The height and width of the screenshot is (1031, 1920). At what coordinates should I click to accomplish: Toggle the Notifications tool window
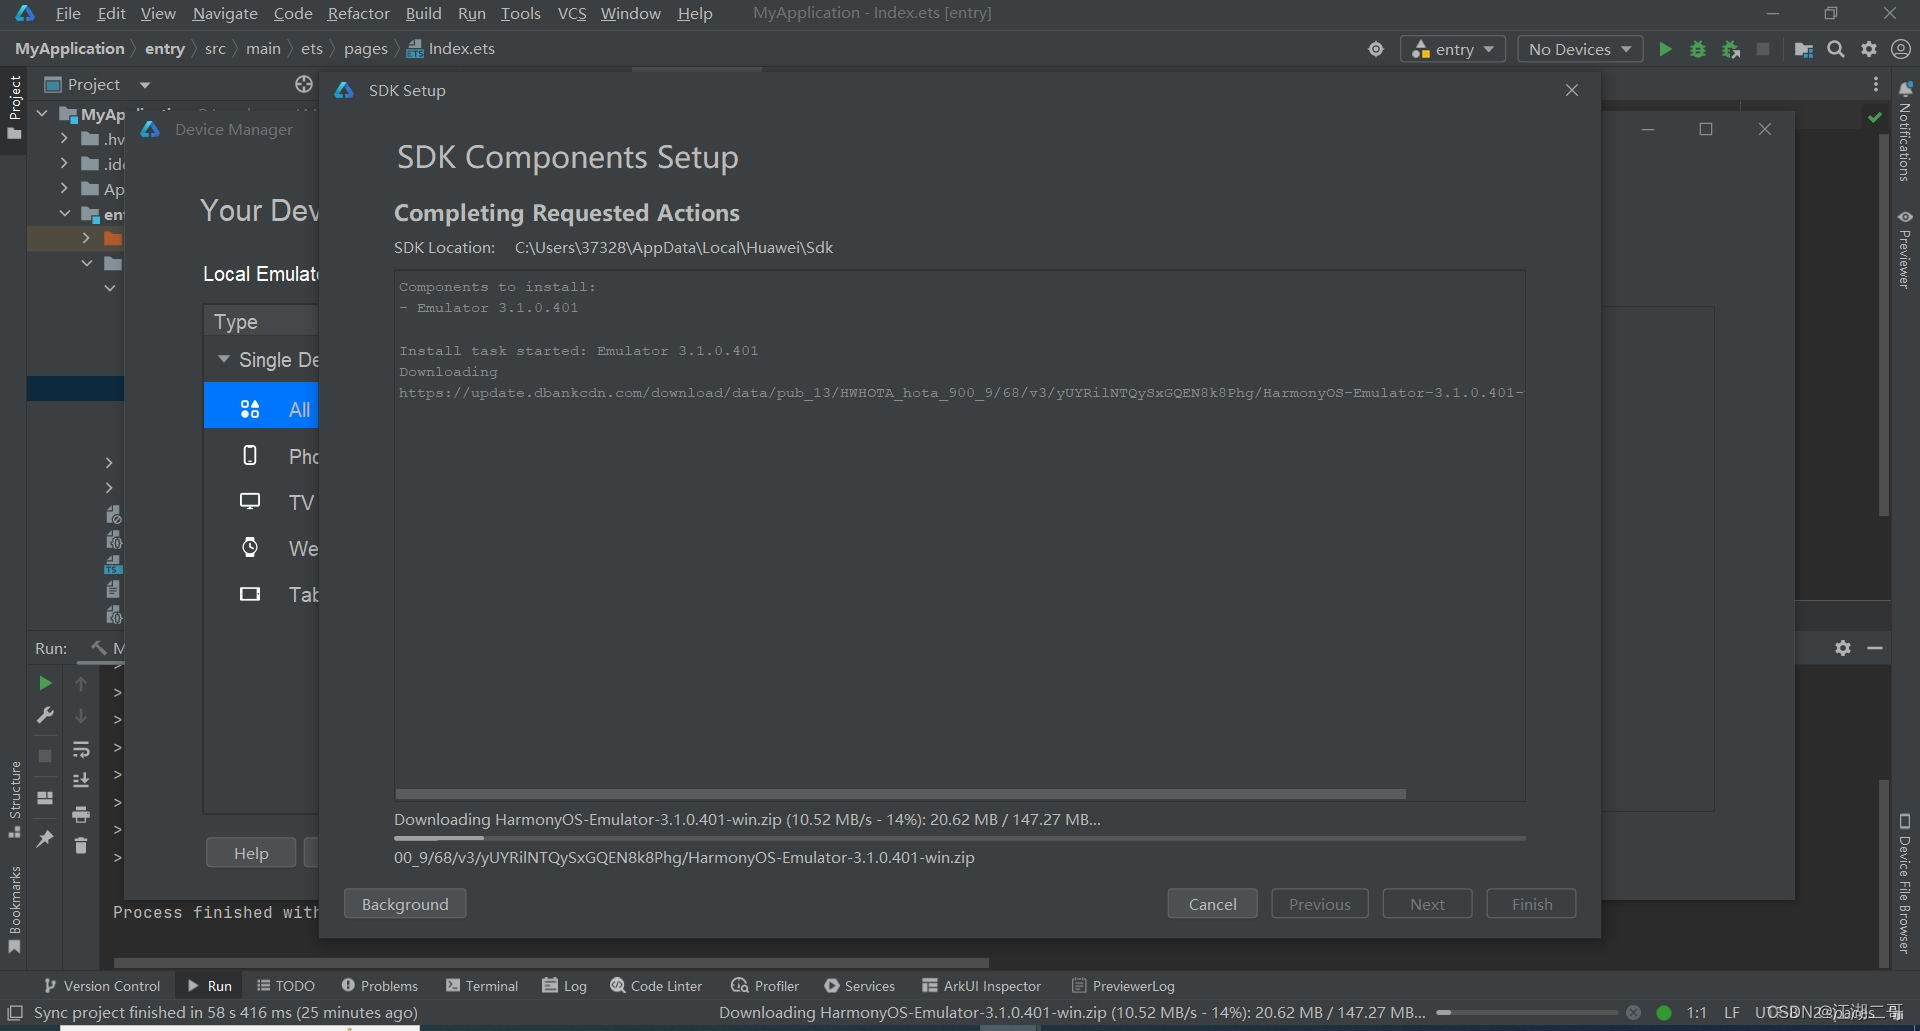tap(1905, 132)
